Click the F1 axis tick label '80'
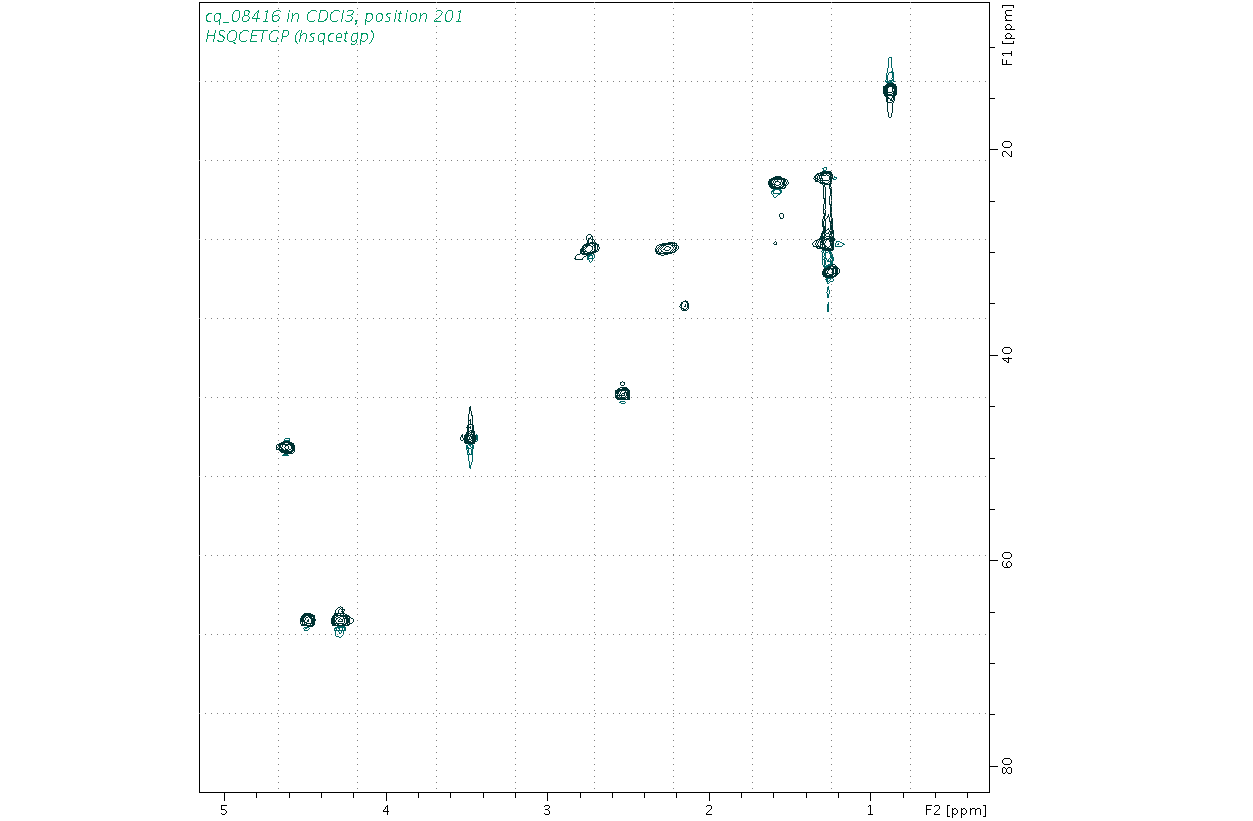Screen dimensions: 1253x821 (1008, 766)
